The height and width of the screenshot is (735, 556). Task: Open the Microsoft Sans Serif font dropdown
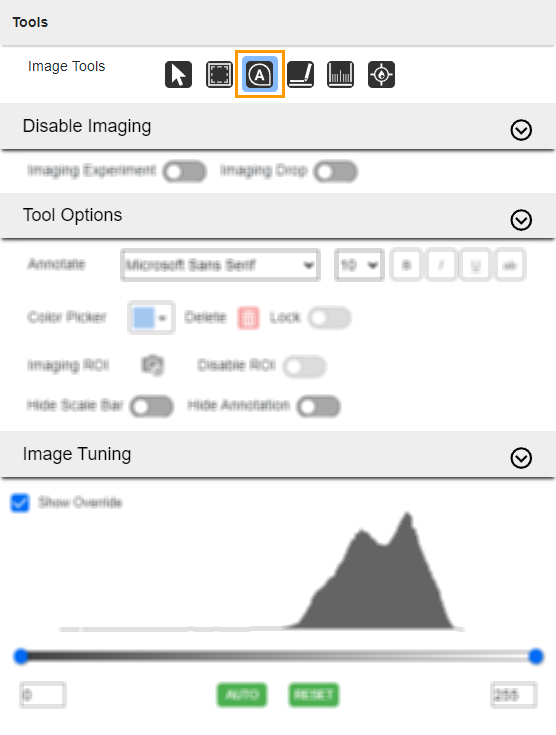coord(220,265)
